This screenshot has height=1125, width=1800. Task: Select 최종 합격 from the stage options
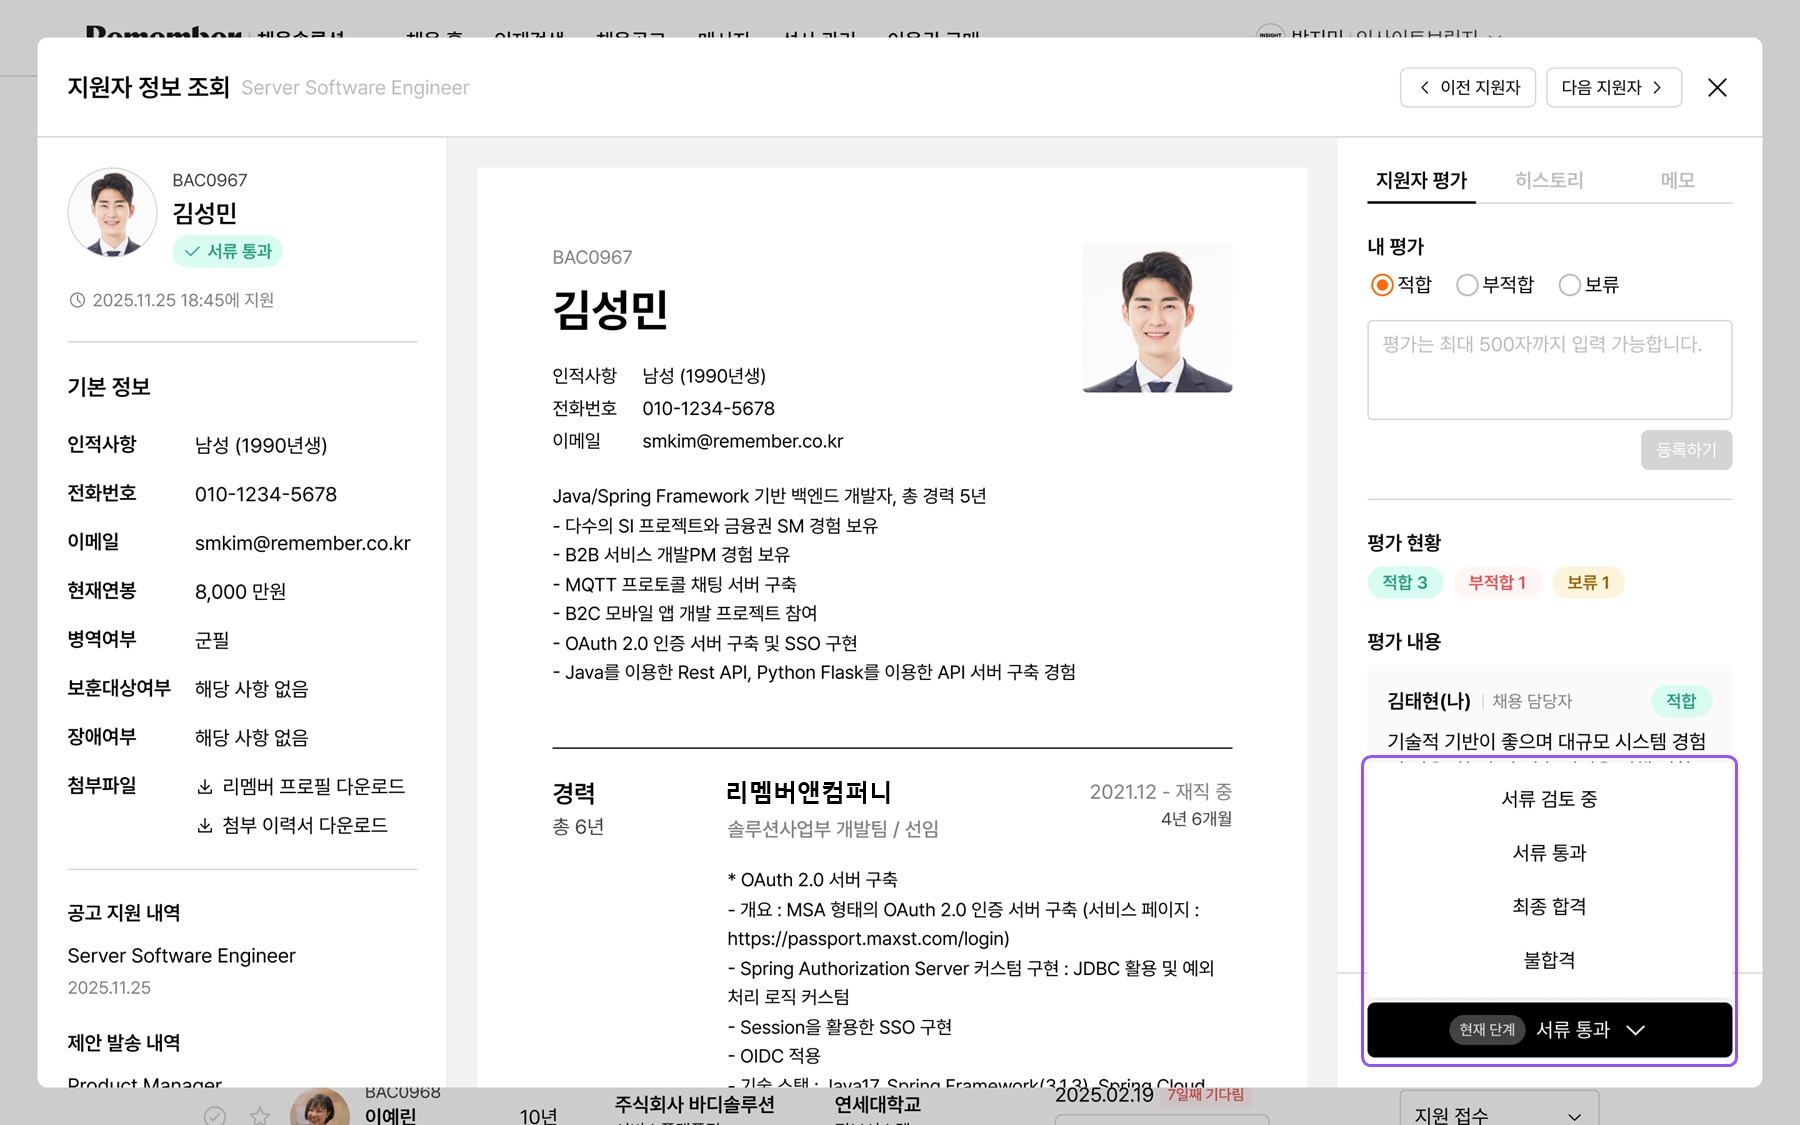click(x=1549, y=906)
